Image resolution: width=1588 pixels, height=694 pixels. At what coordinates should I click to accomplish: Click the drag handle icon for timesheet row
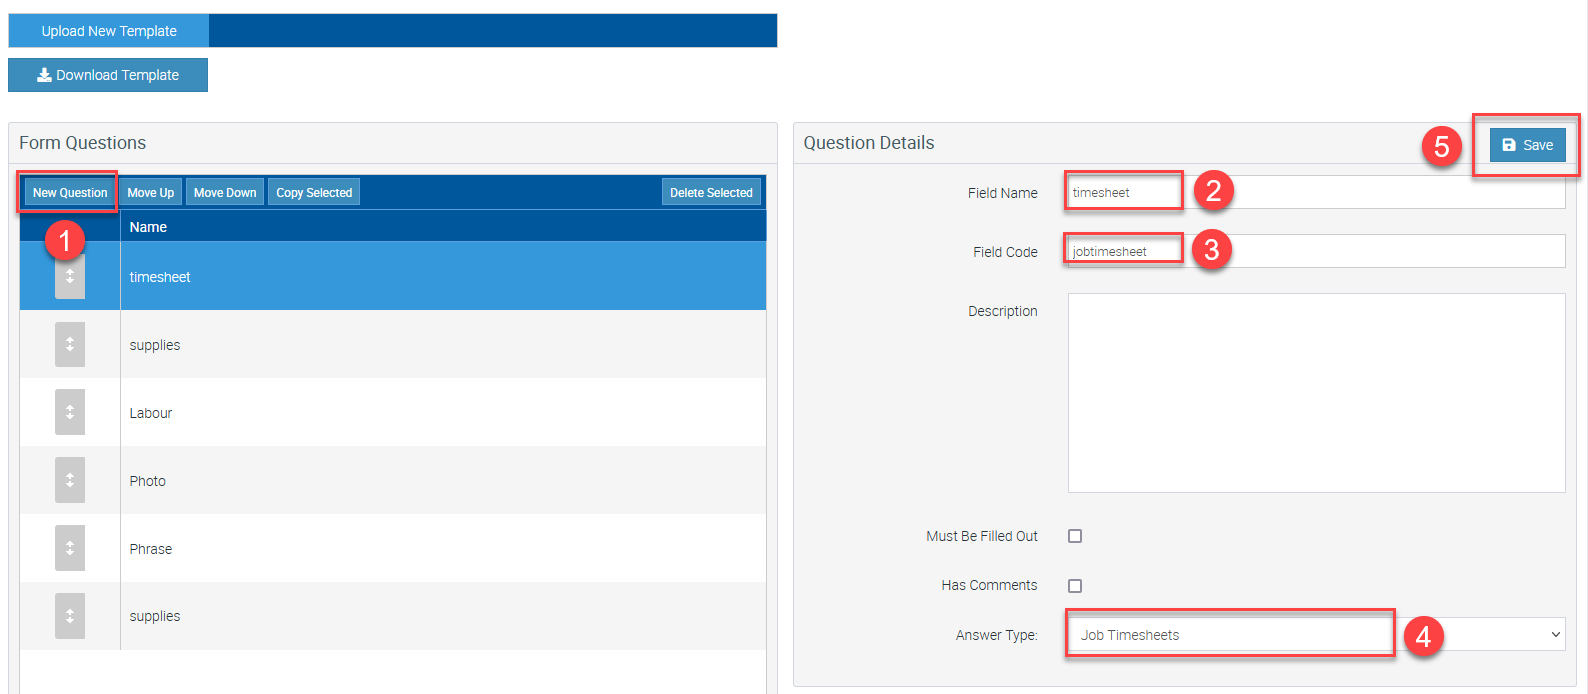(x=70, y=278)
